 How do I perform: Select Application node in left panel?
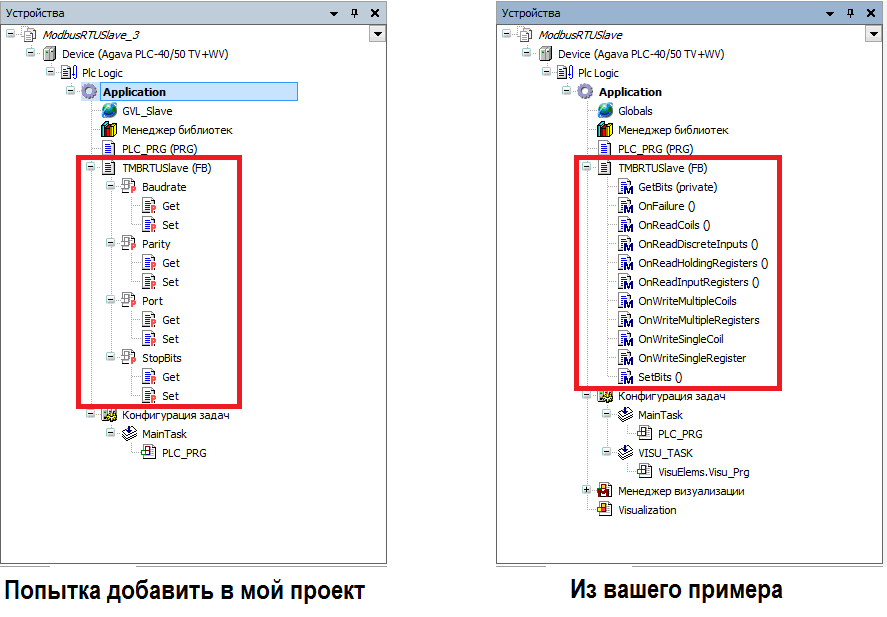[x=199, y=92]
